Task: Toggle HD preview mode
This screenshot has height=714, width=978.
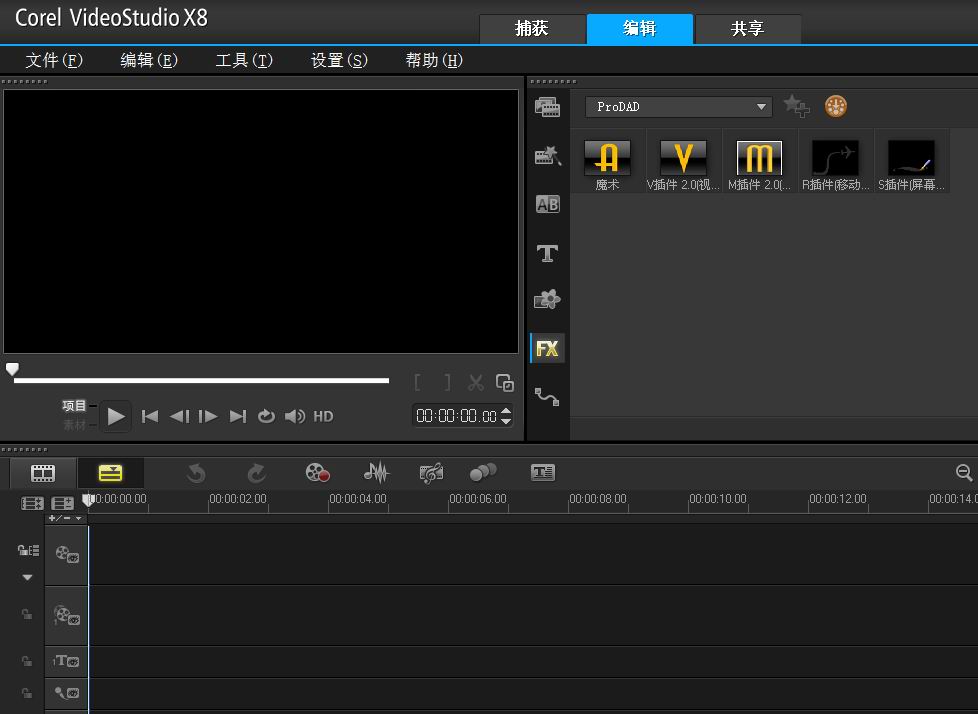Action: click(x=323, y=417)
